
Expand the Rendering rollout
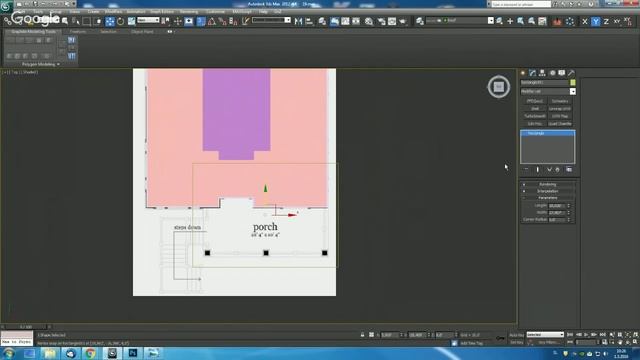pos(548,184)
